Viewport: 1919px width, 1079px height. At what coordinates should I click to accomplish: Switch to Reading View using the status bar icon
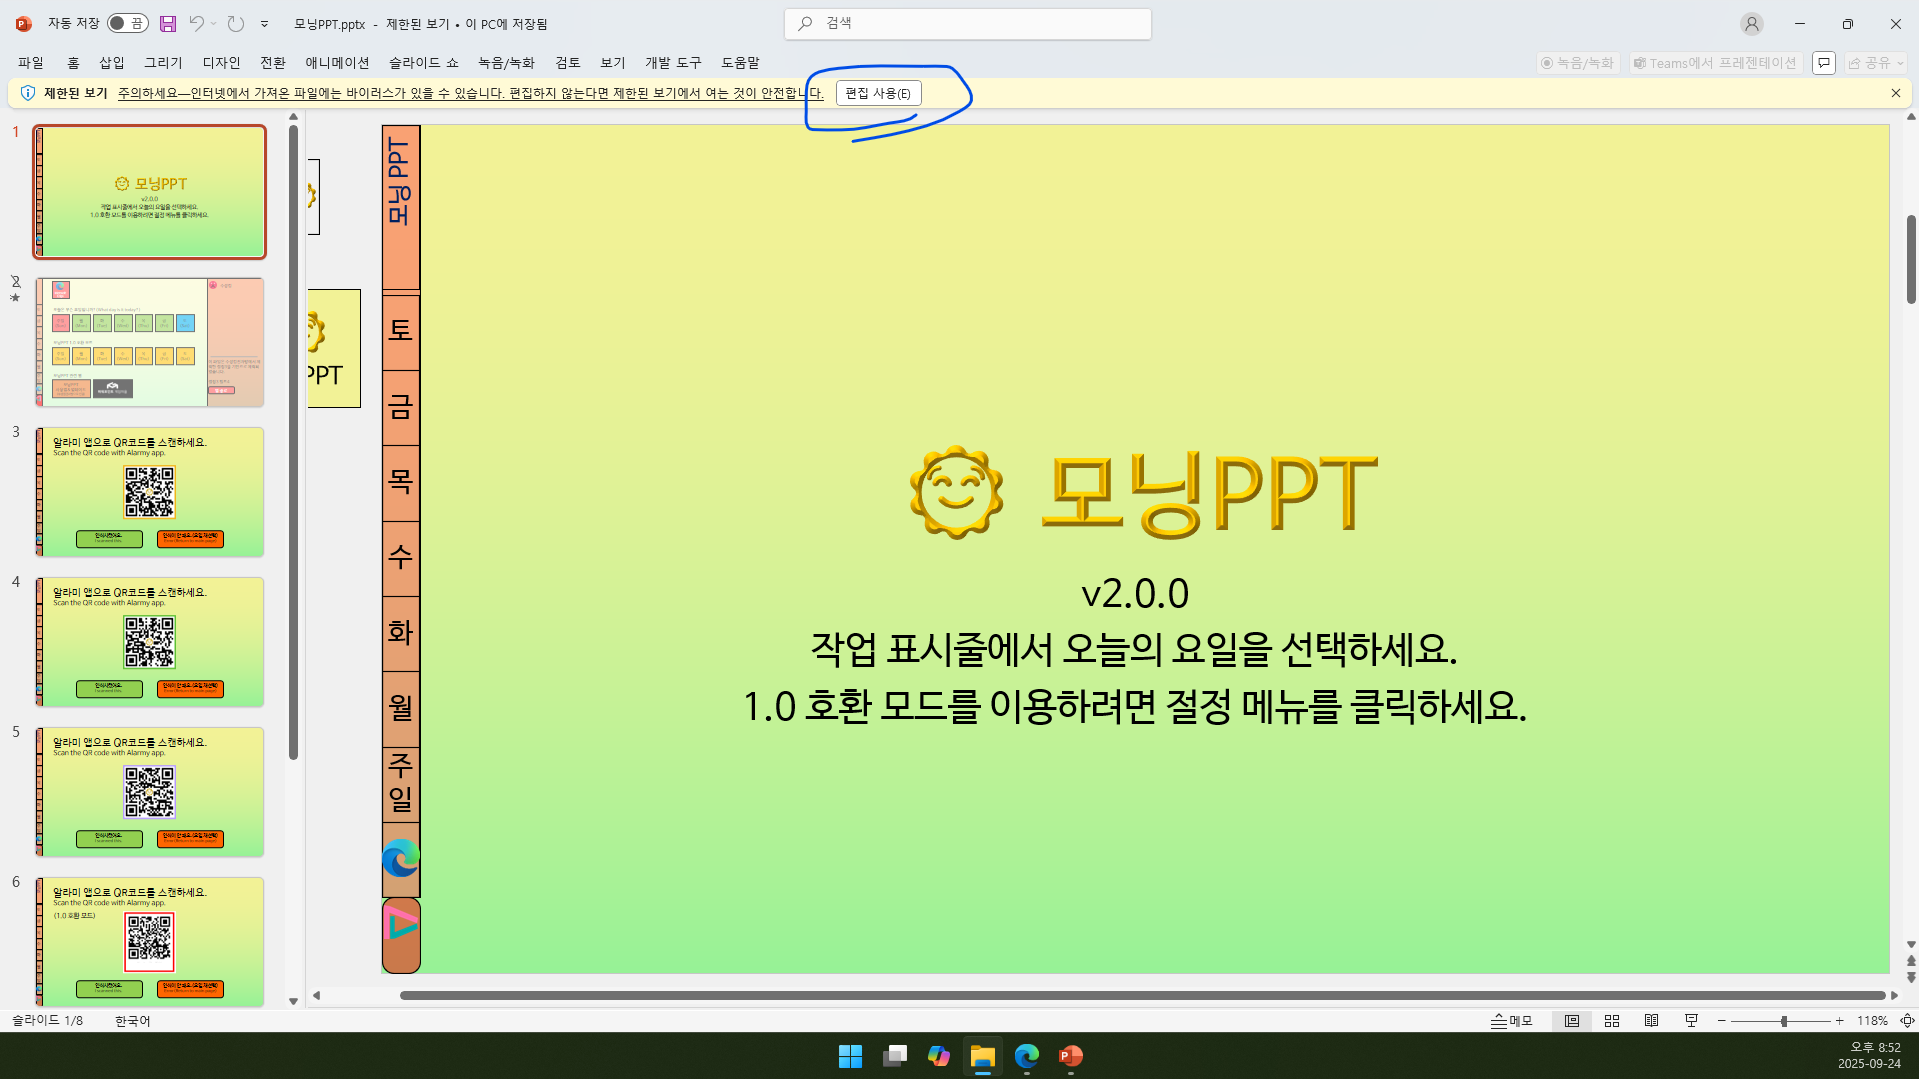[x=1651, y=1020]
